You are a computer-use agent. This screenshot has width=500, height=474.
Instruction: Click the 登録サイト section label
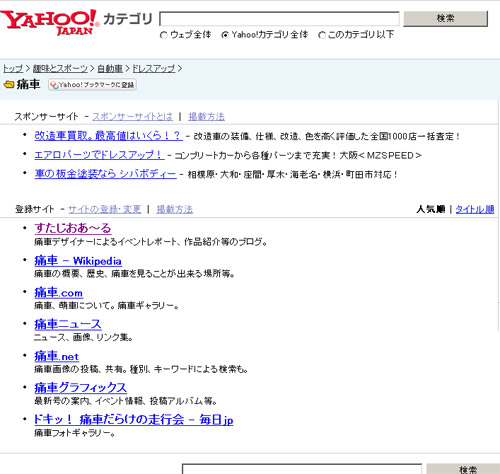[x=34, y=209]
